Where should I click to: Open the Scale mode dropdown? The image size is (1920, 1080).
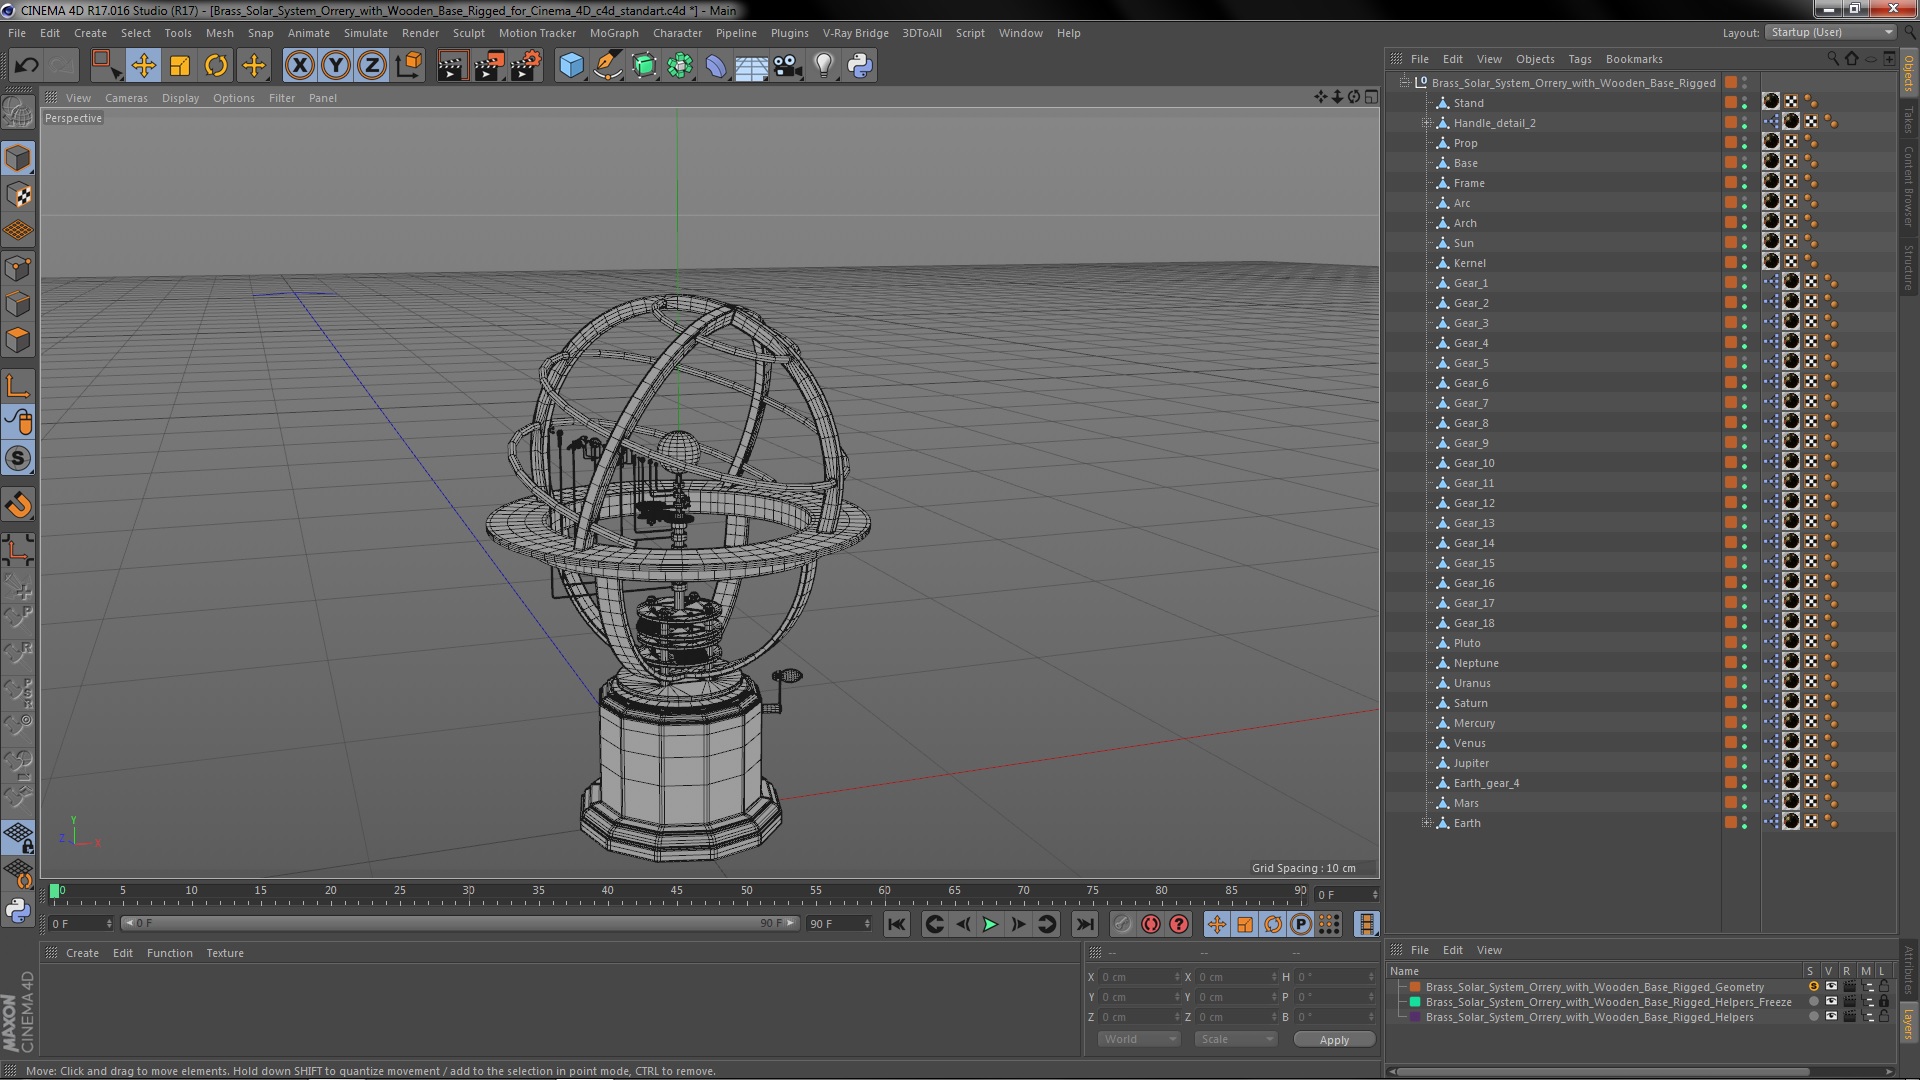(x=1236, y=1039)
